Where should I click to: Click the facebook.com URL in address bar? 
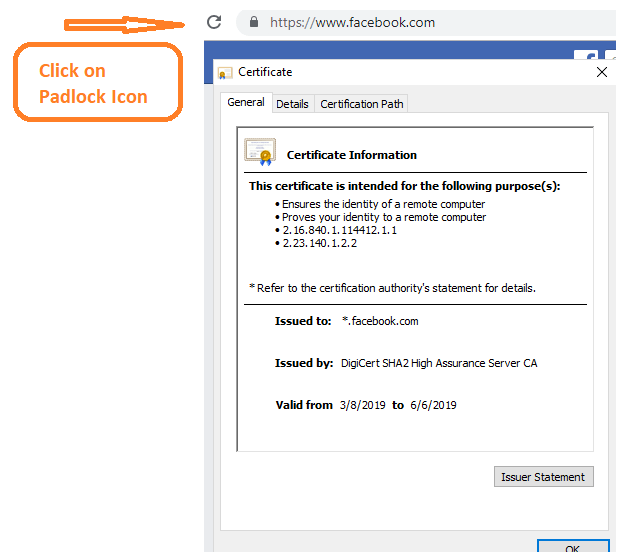pos(352,22)
